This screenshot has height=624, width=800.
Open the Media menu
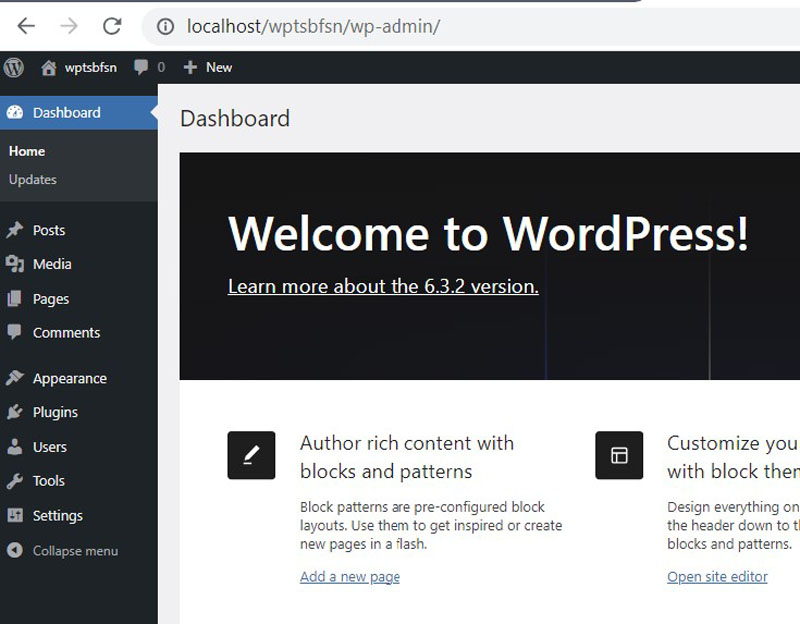point(52,264)
